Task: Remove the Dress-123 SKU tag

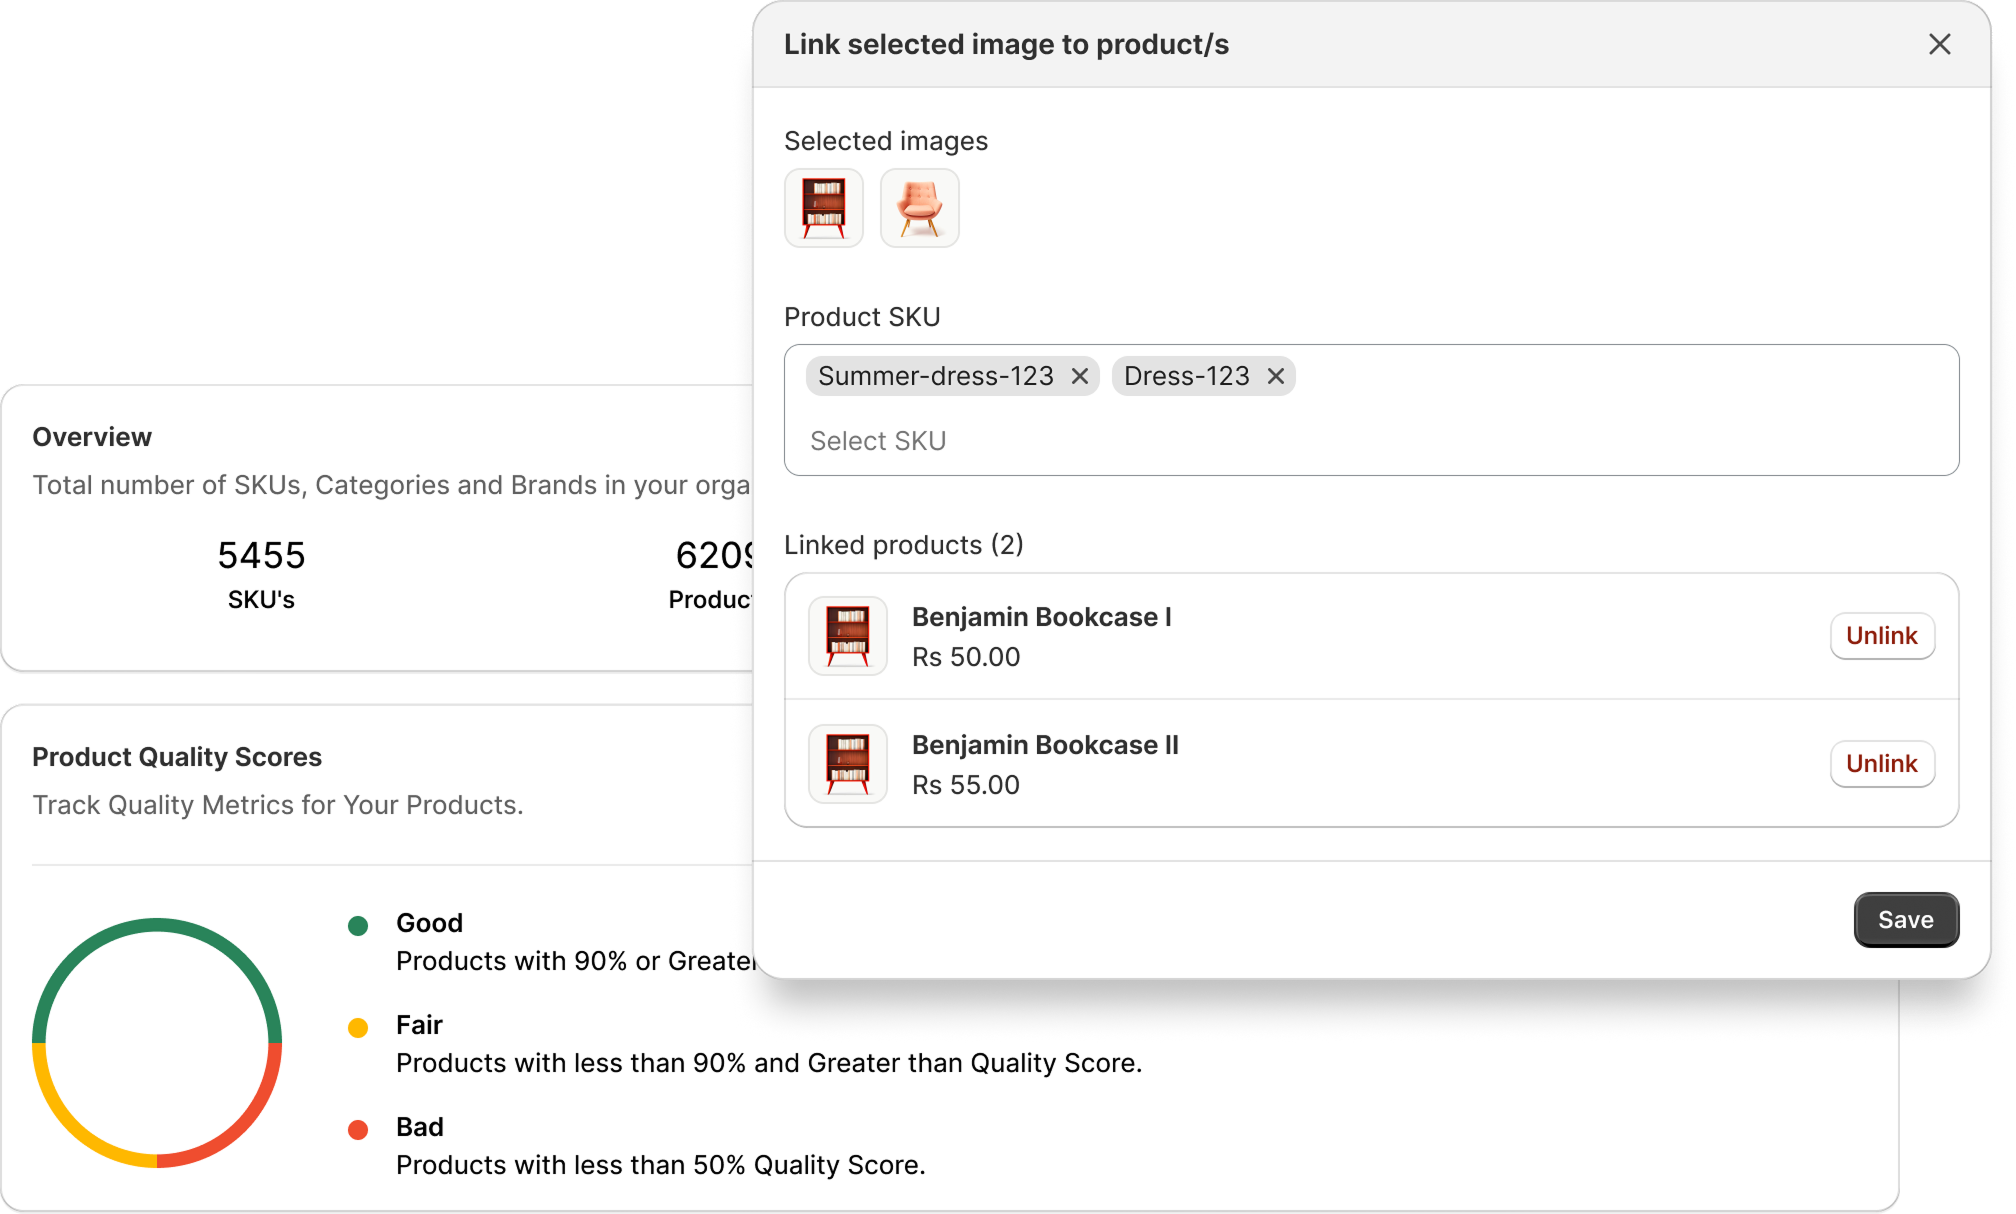Action: [1276, 376]
